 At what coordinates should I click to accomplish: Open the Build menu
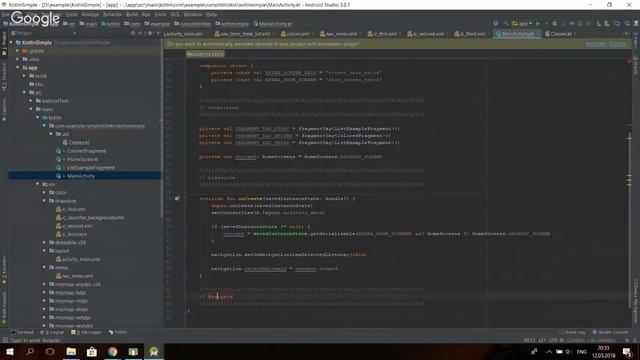pos(132,14)
